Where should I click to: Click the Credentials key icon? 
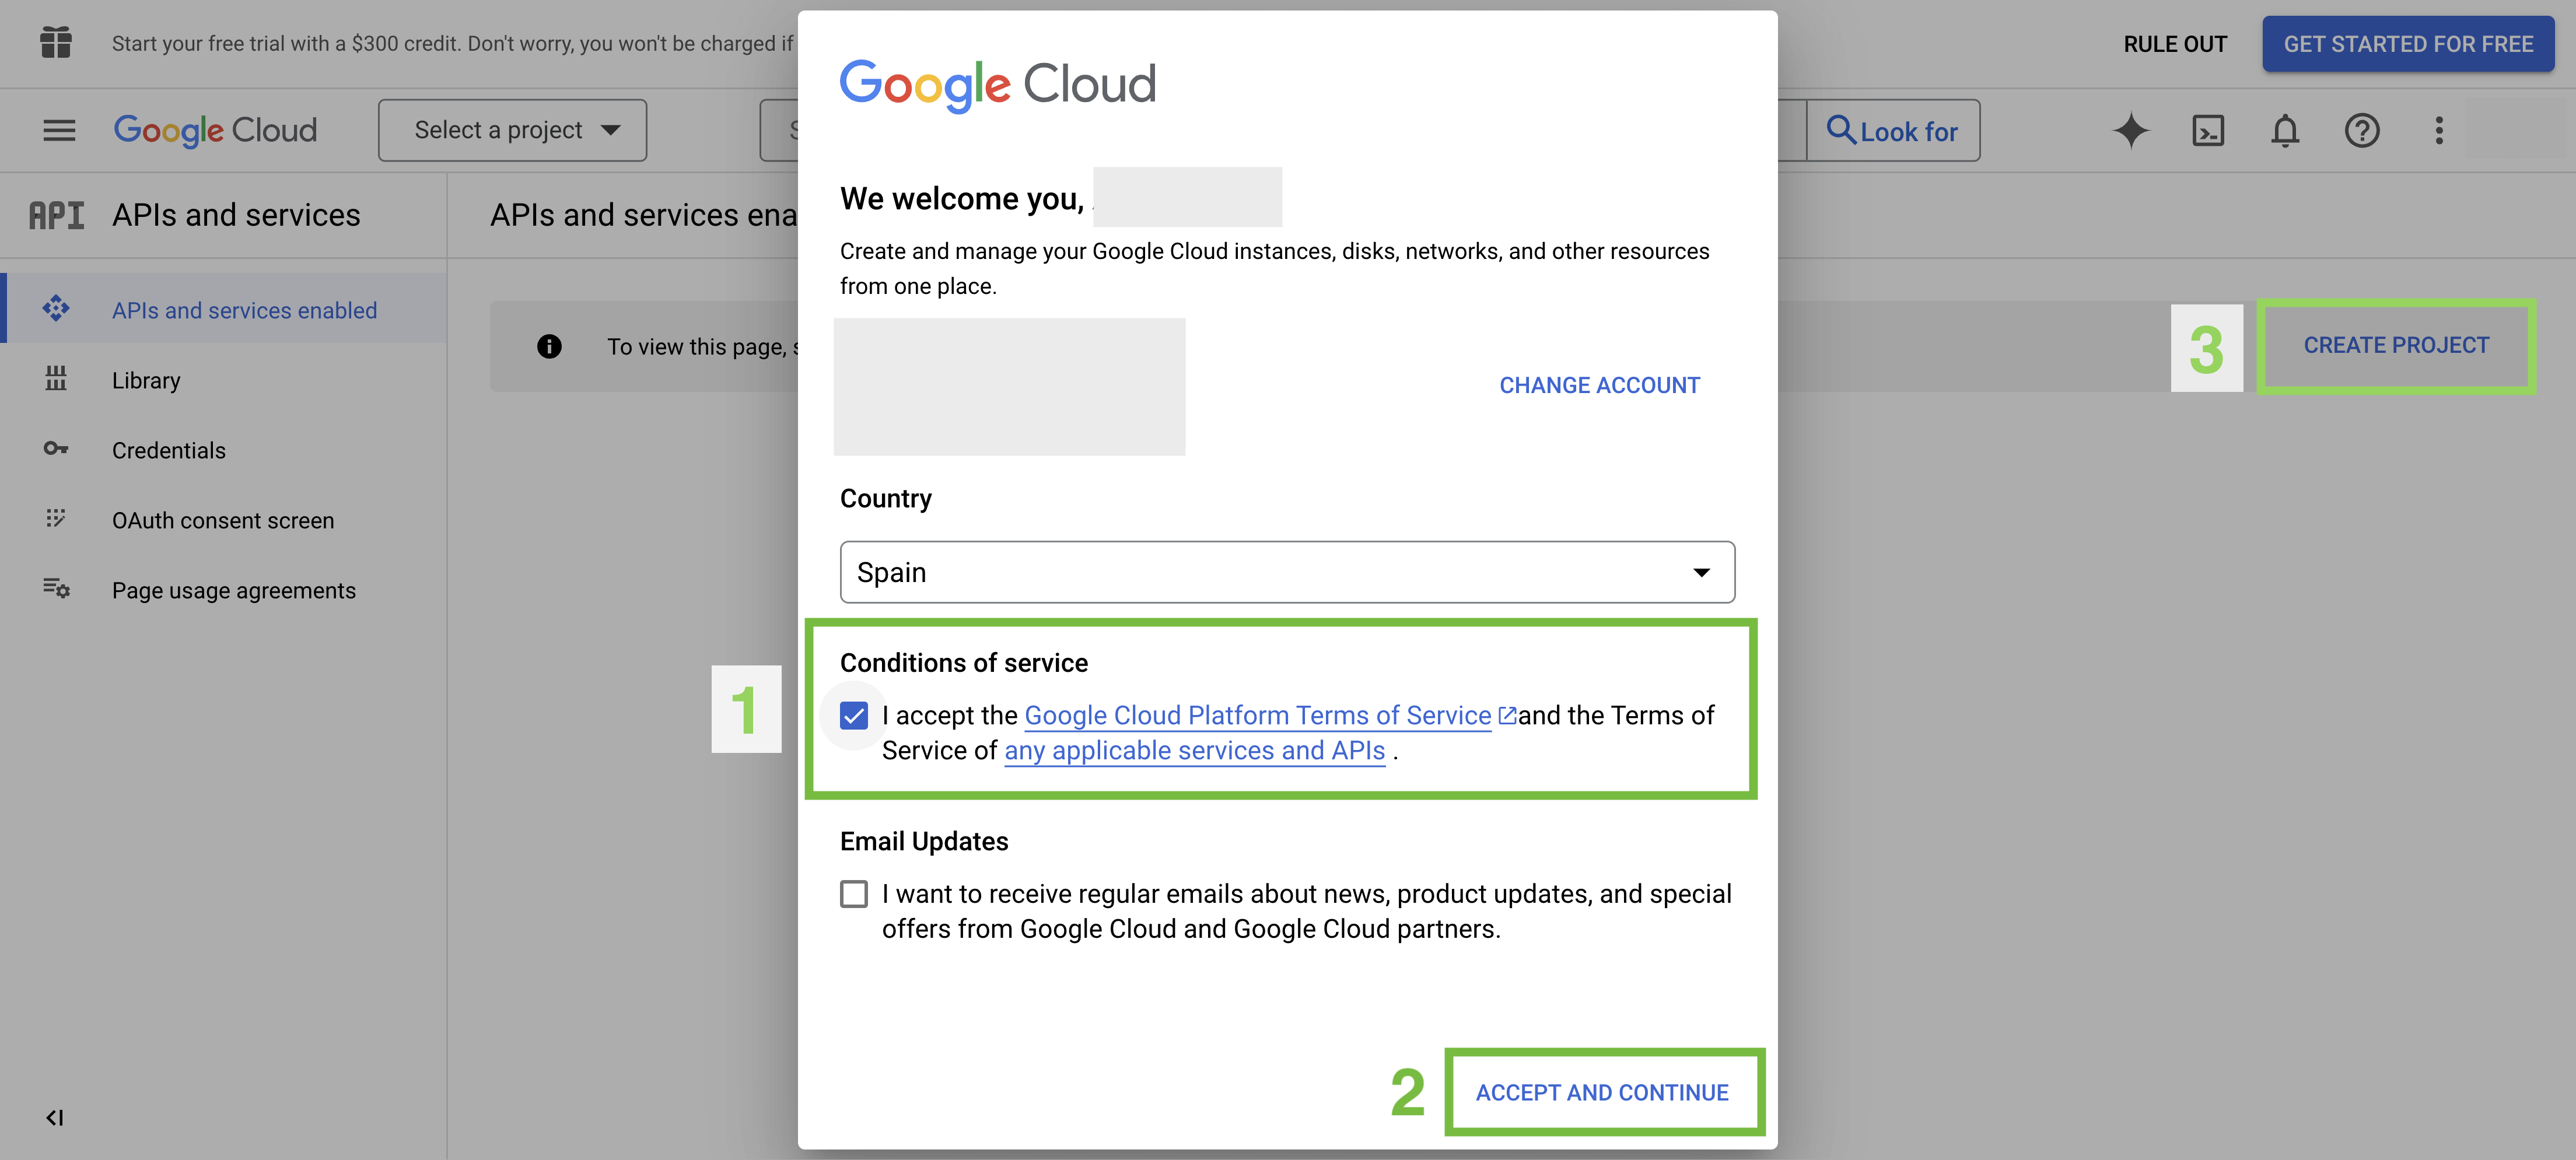pyautogui.click(x=56, y=449)
